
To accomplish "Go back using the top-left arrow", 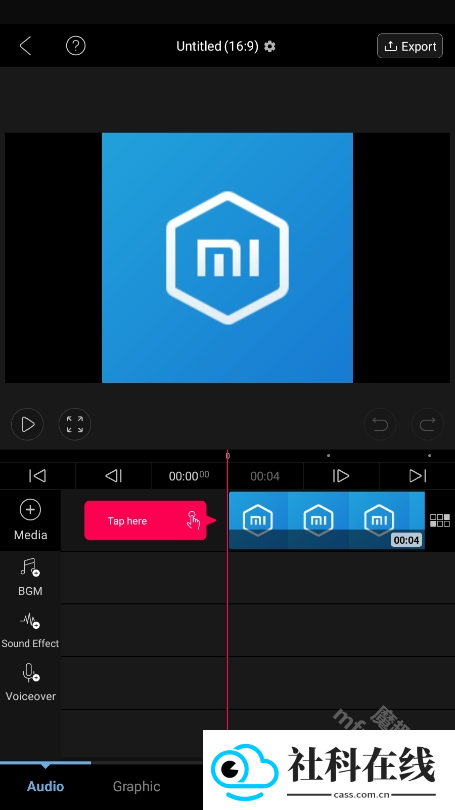I will coord(26,46).
